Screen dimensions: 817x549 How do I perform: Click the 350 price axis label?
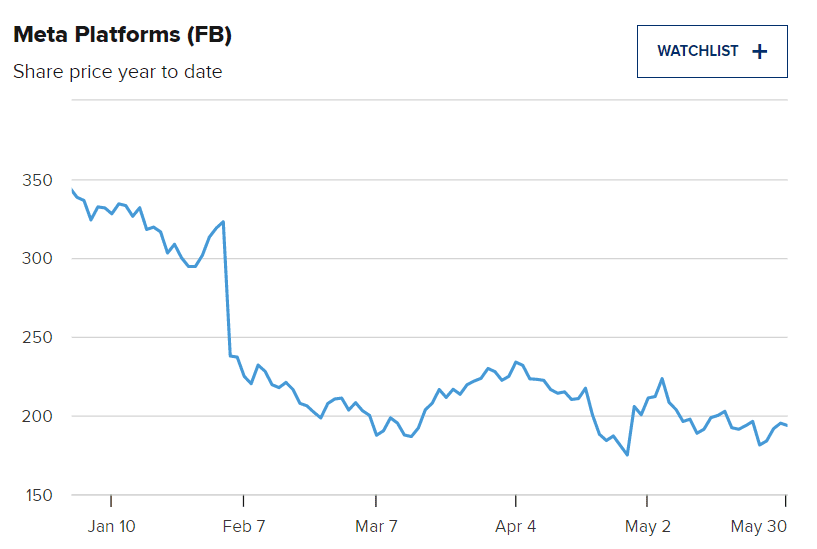coord(35,181)
